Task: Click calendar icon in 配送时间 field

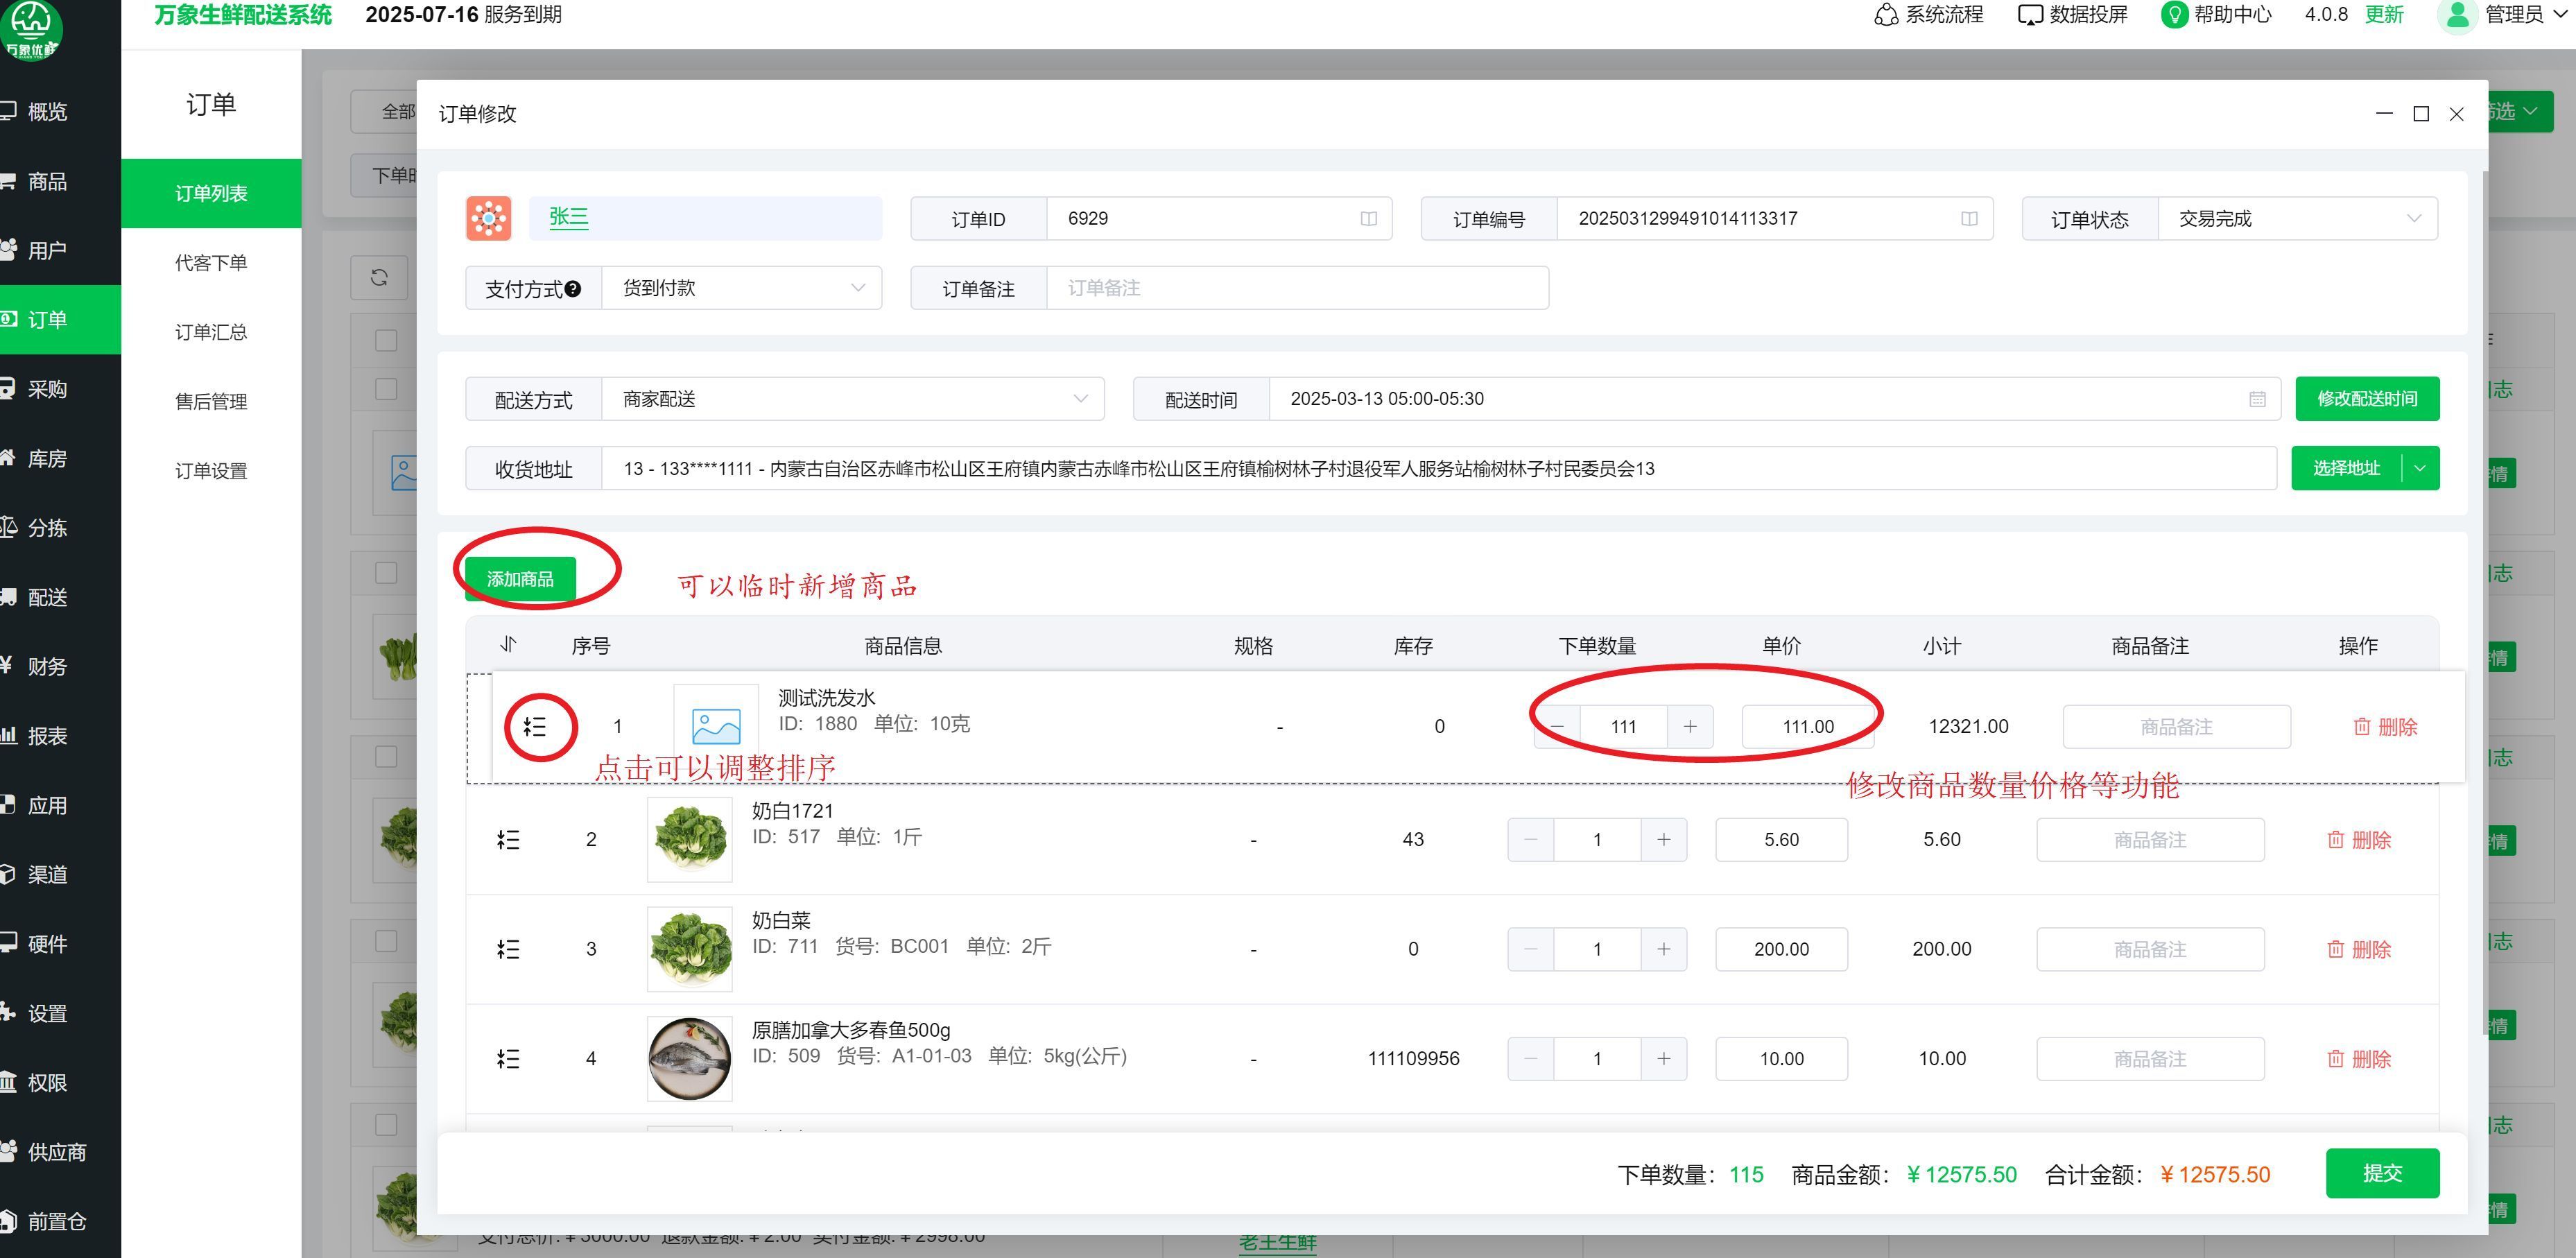Action: (2257, 399)
